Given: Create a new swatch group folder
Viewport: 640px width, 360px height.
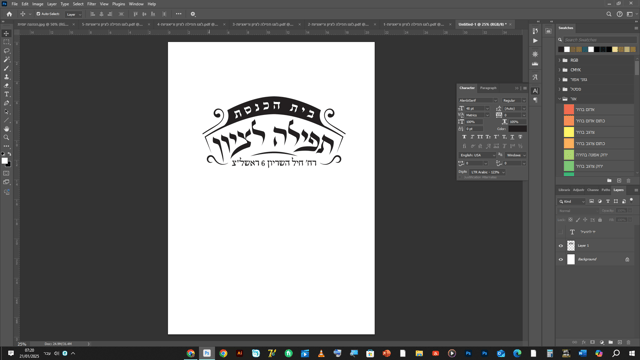Looking at the screenshot, I should (609, 180).
